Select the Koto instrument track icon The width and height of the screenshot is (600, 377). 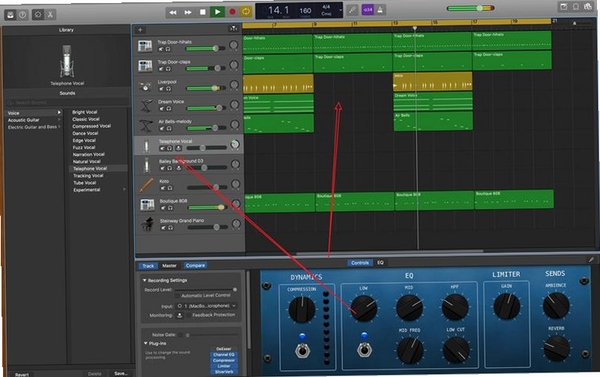147,185
